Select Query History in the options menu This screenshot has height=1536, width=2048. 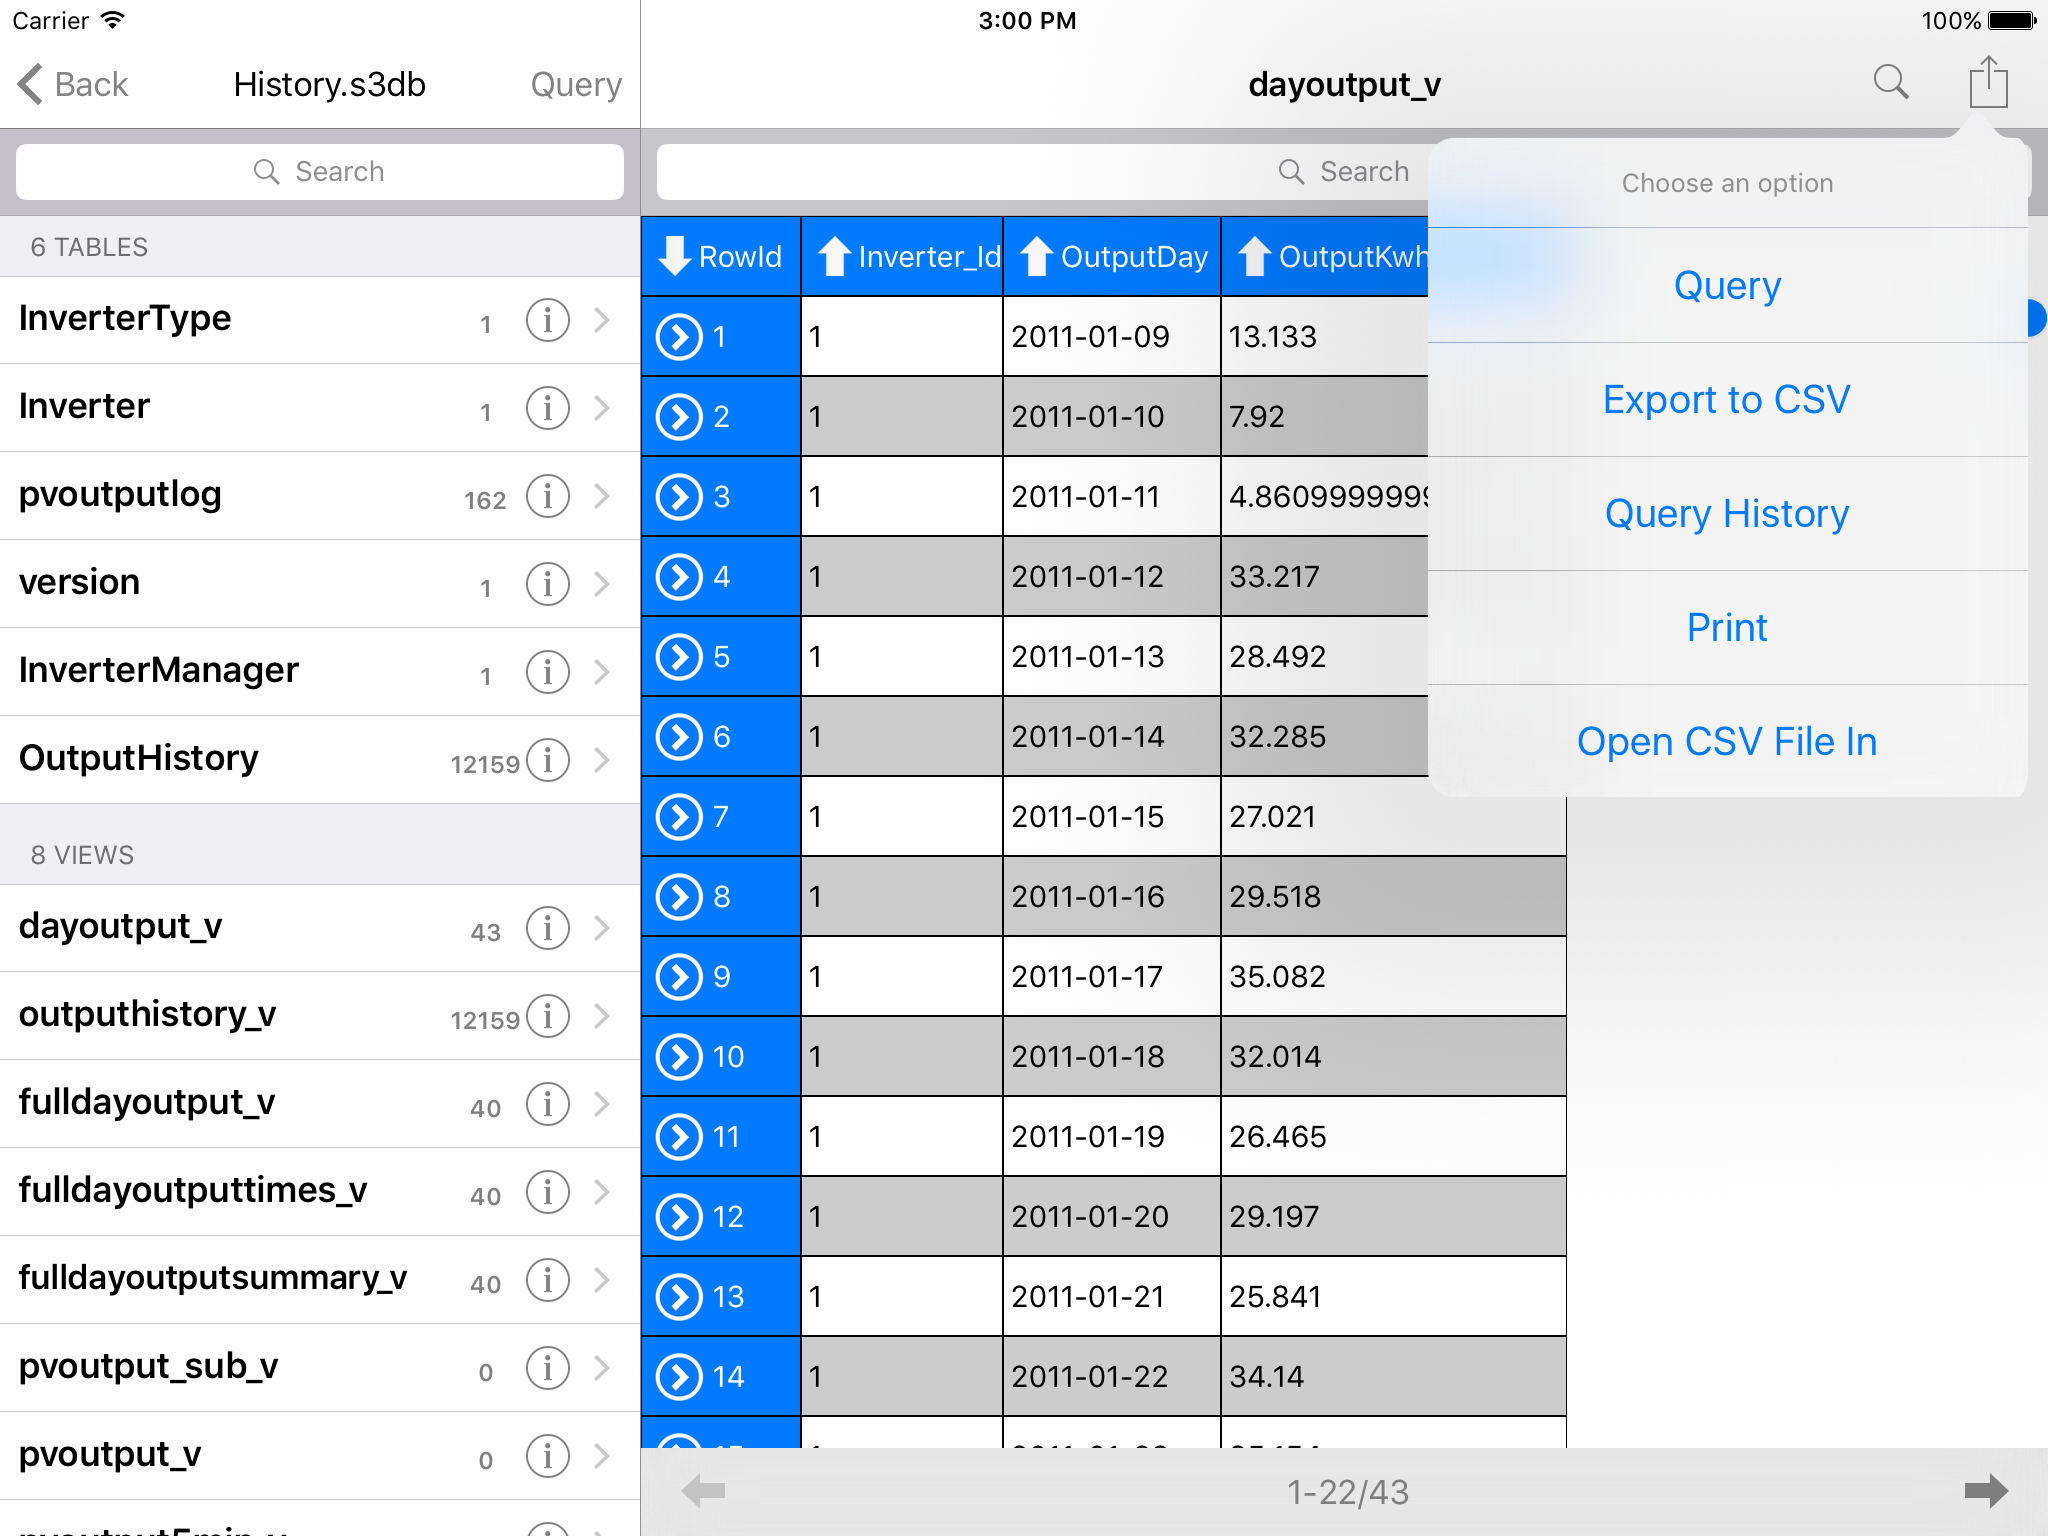click(1727, 514)
